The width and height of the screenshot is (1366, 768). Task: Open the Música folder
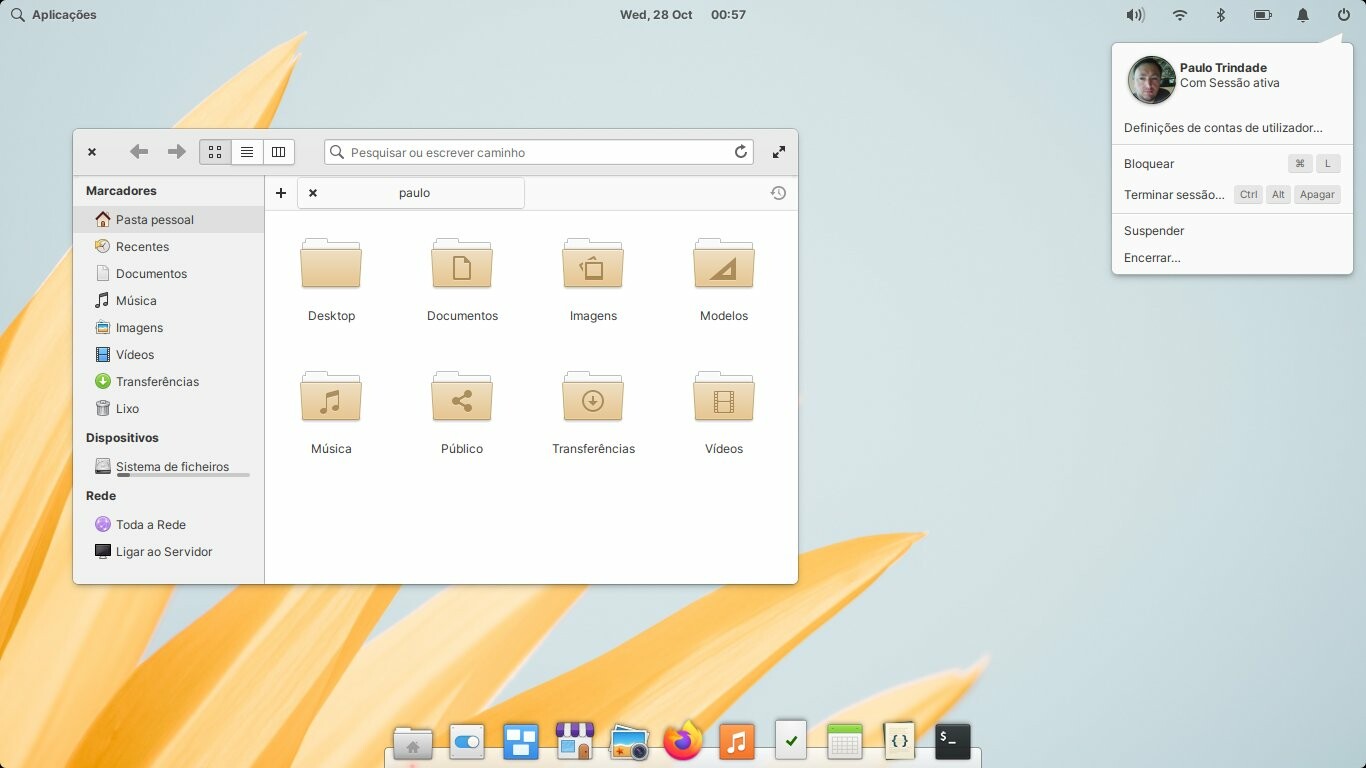tap(331, 398)
